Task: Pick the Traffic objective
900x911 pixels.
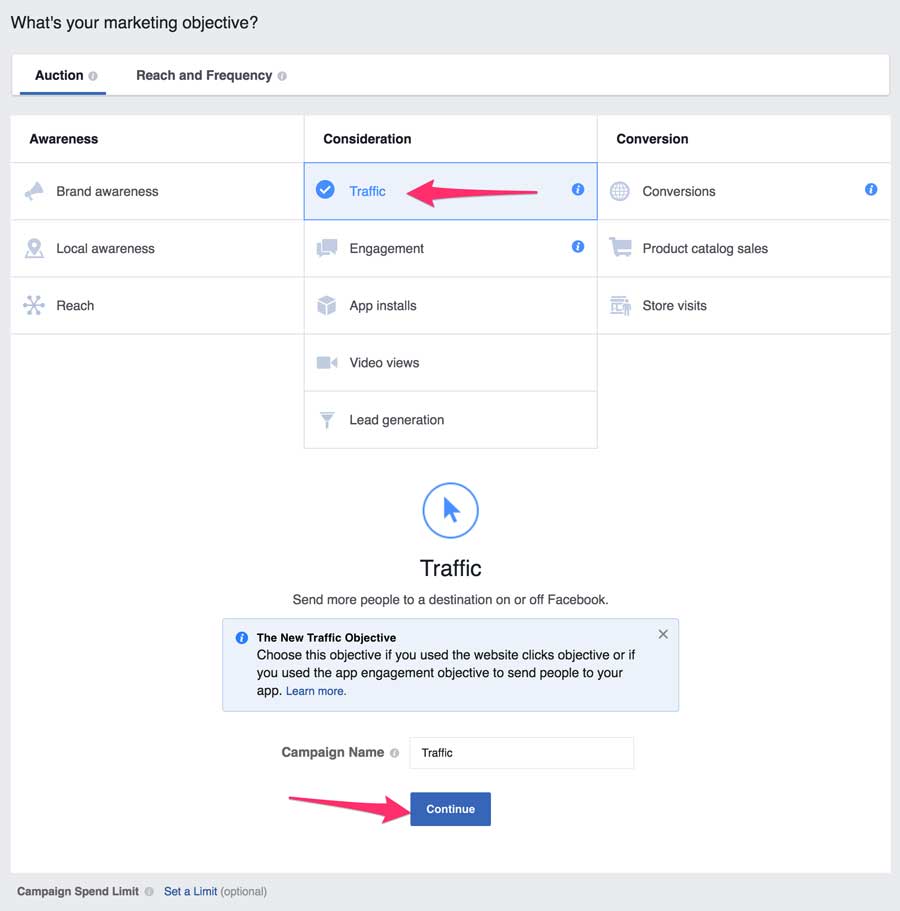Action: [x=450, y=191]
